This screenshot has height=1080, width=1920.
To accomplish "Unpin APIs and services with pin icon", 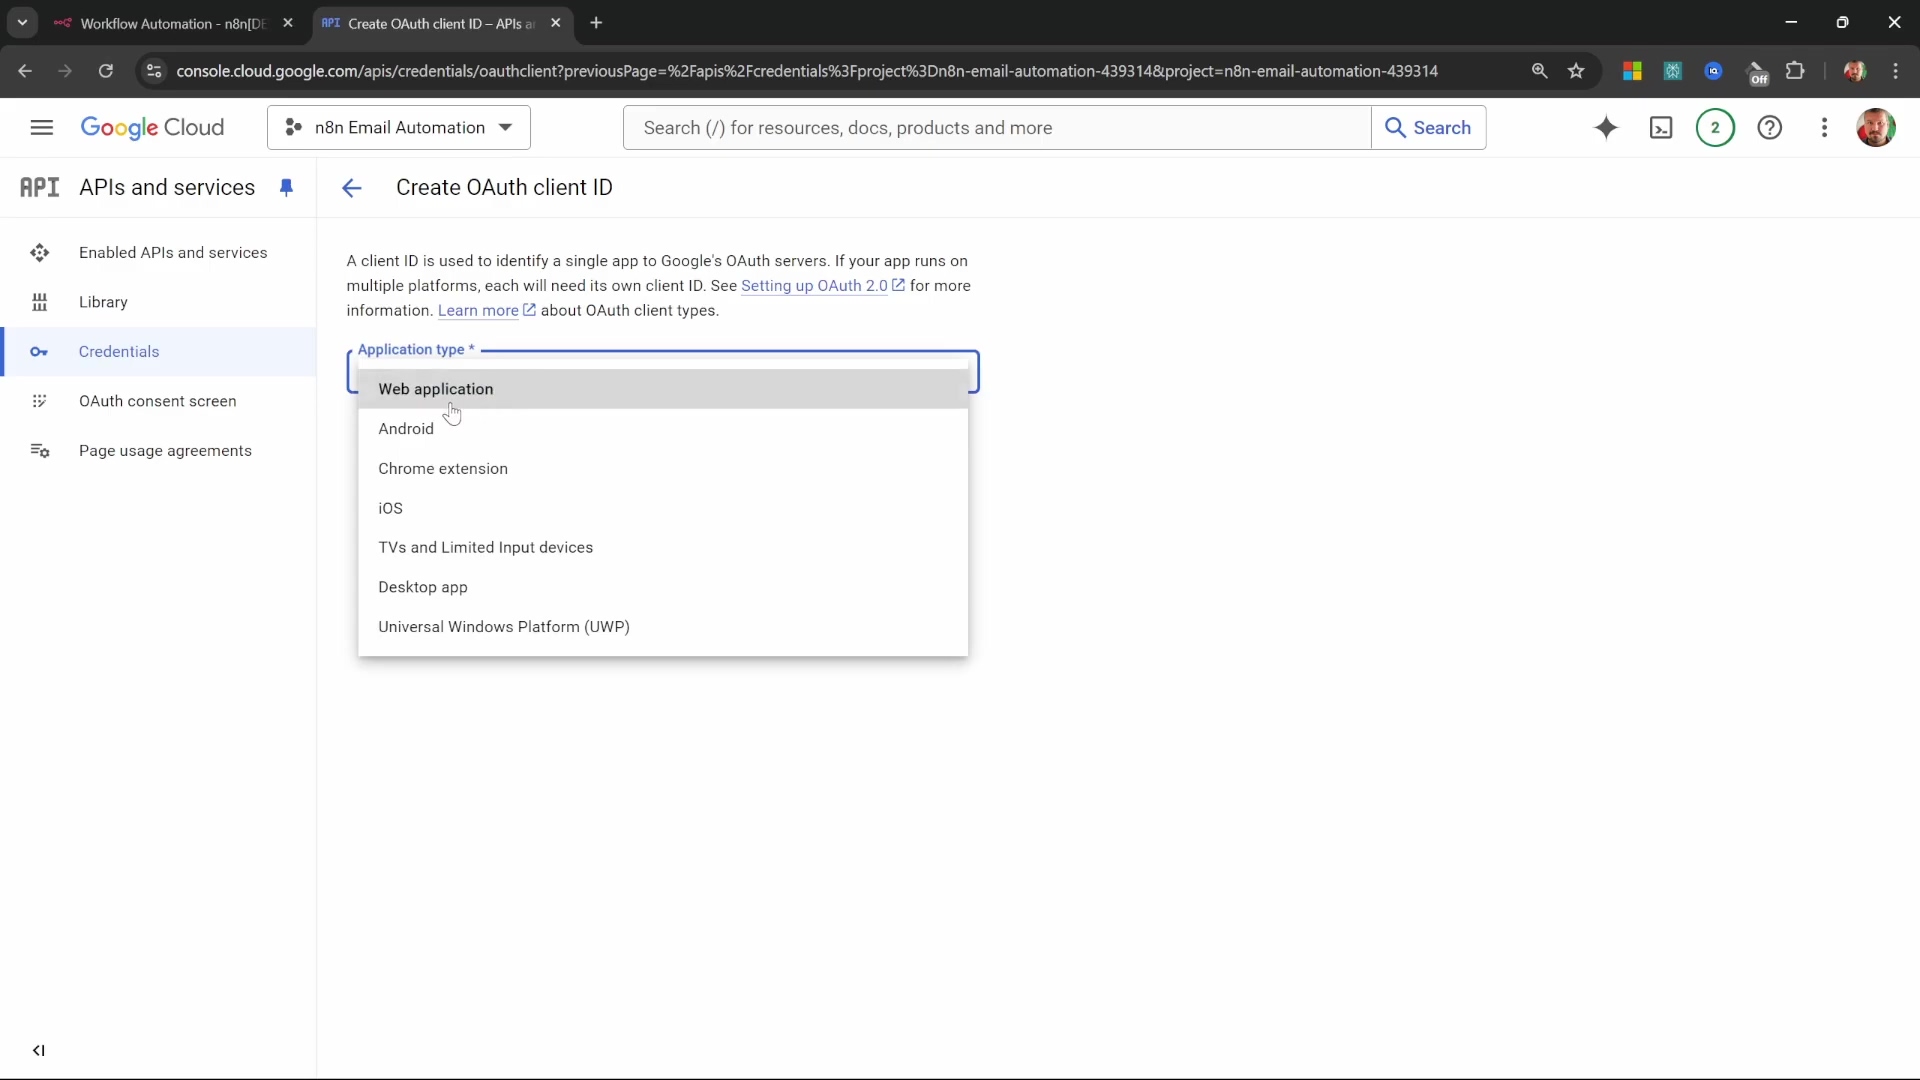I will tap(287, 187).
